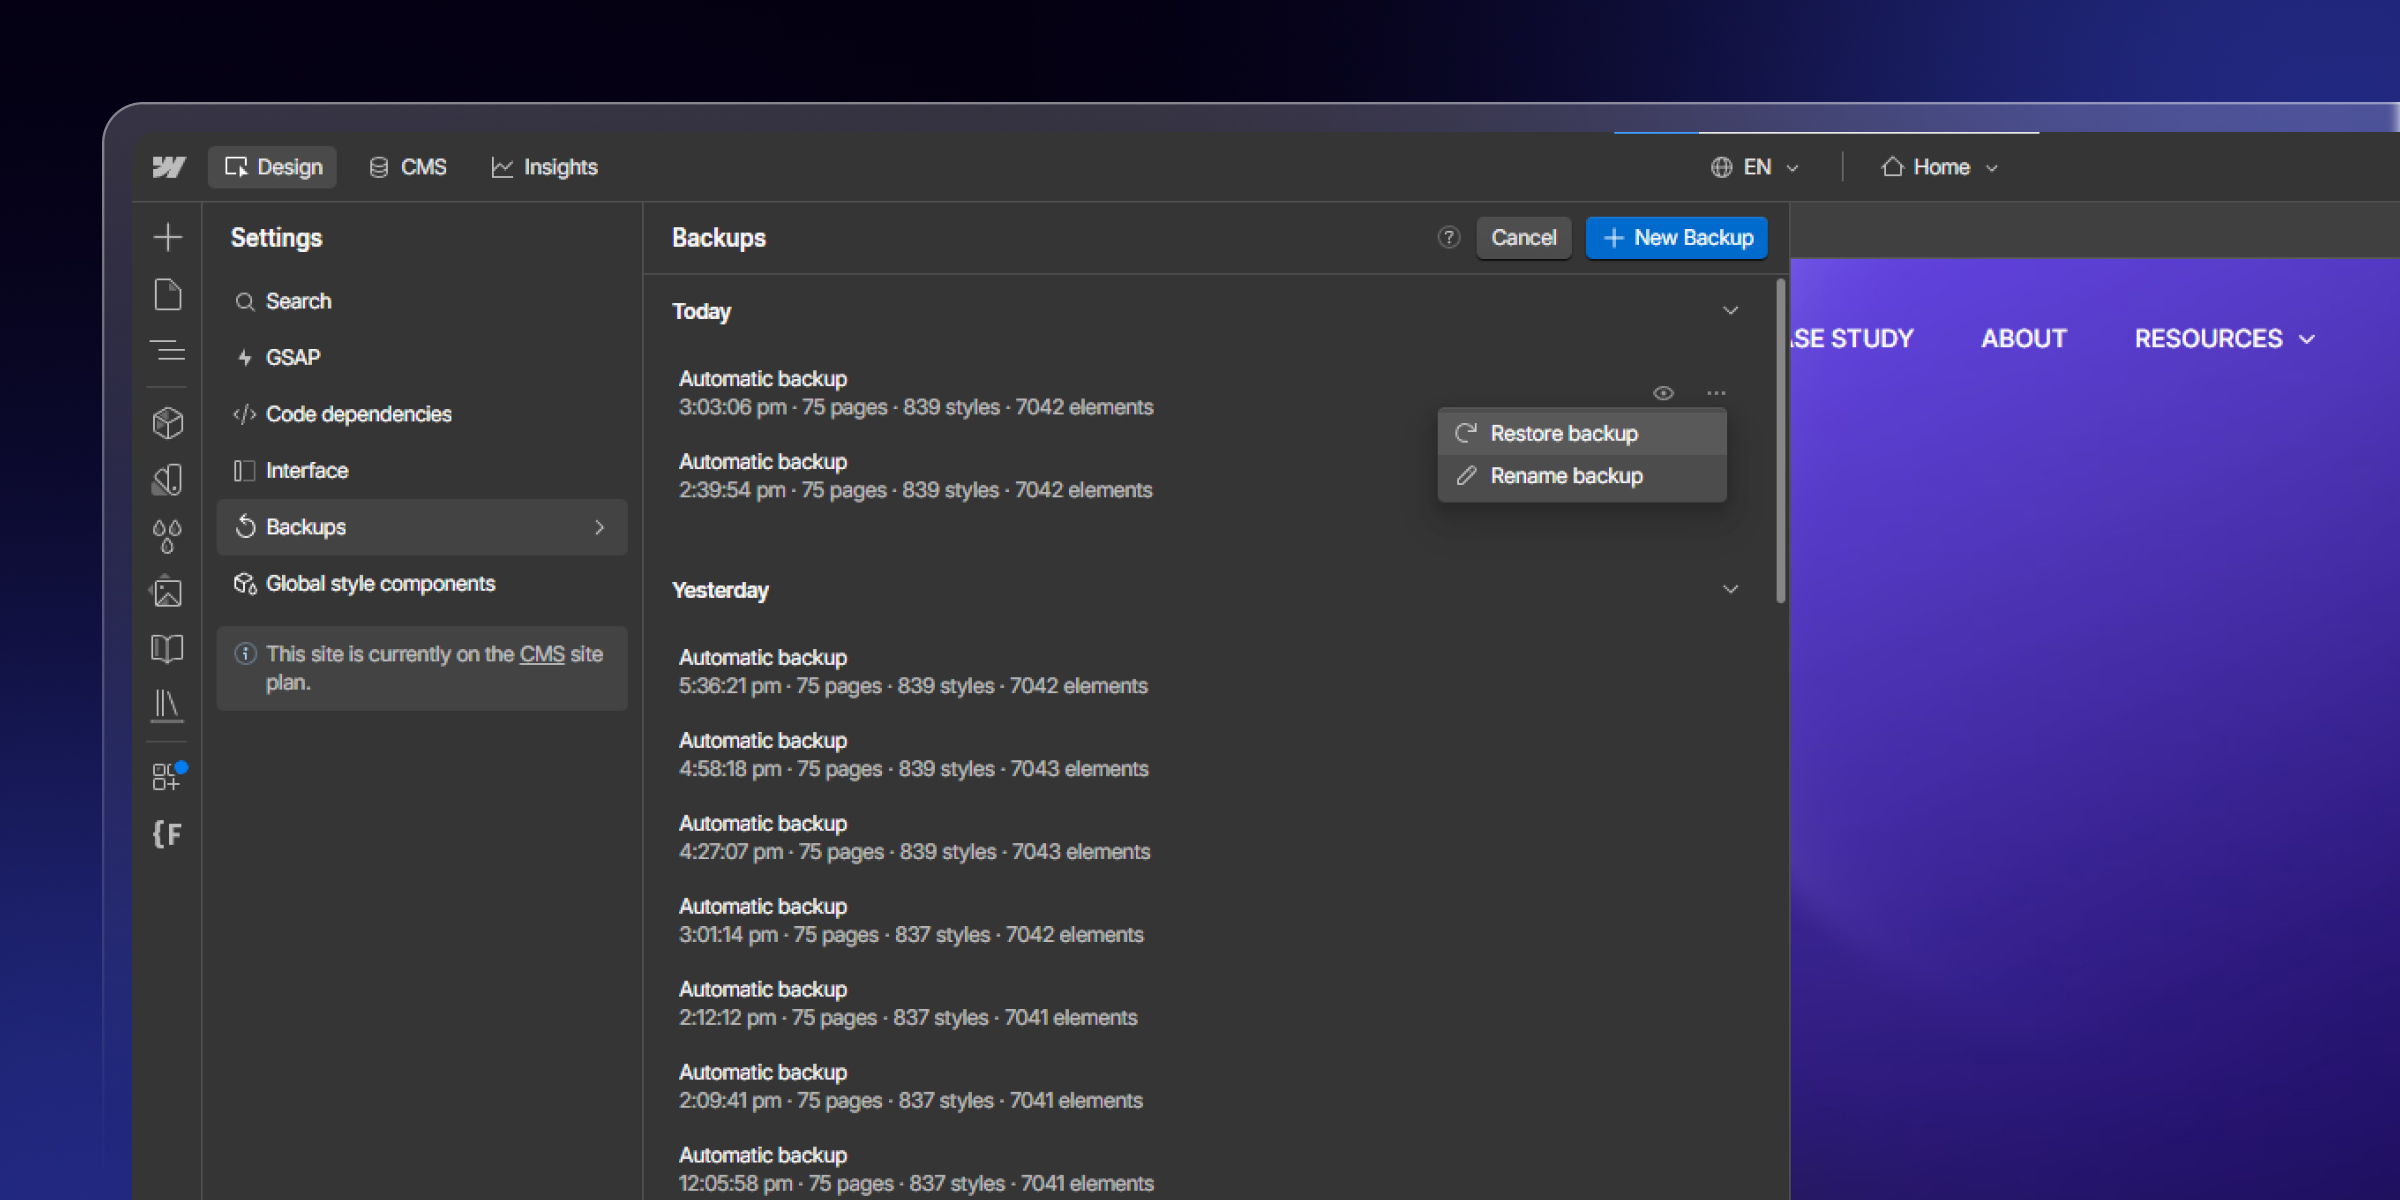Preview the 3:03:06 pm backup eye icon
Screen dimensions: 2400x1200
click(1663, 393)
